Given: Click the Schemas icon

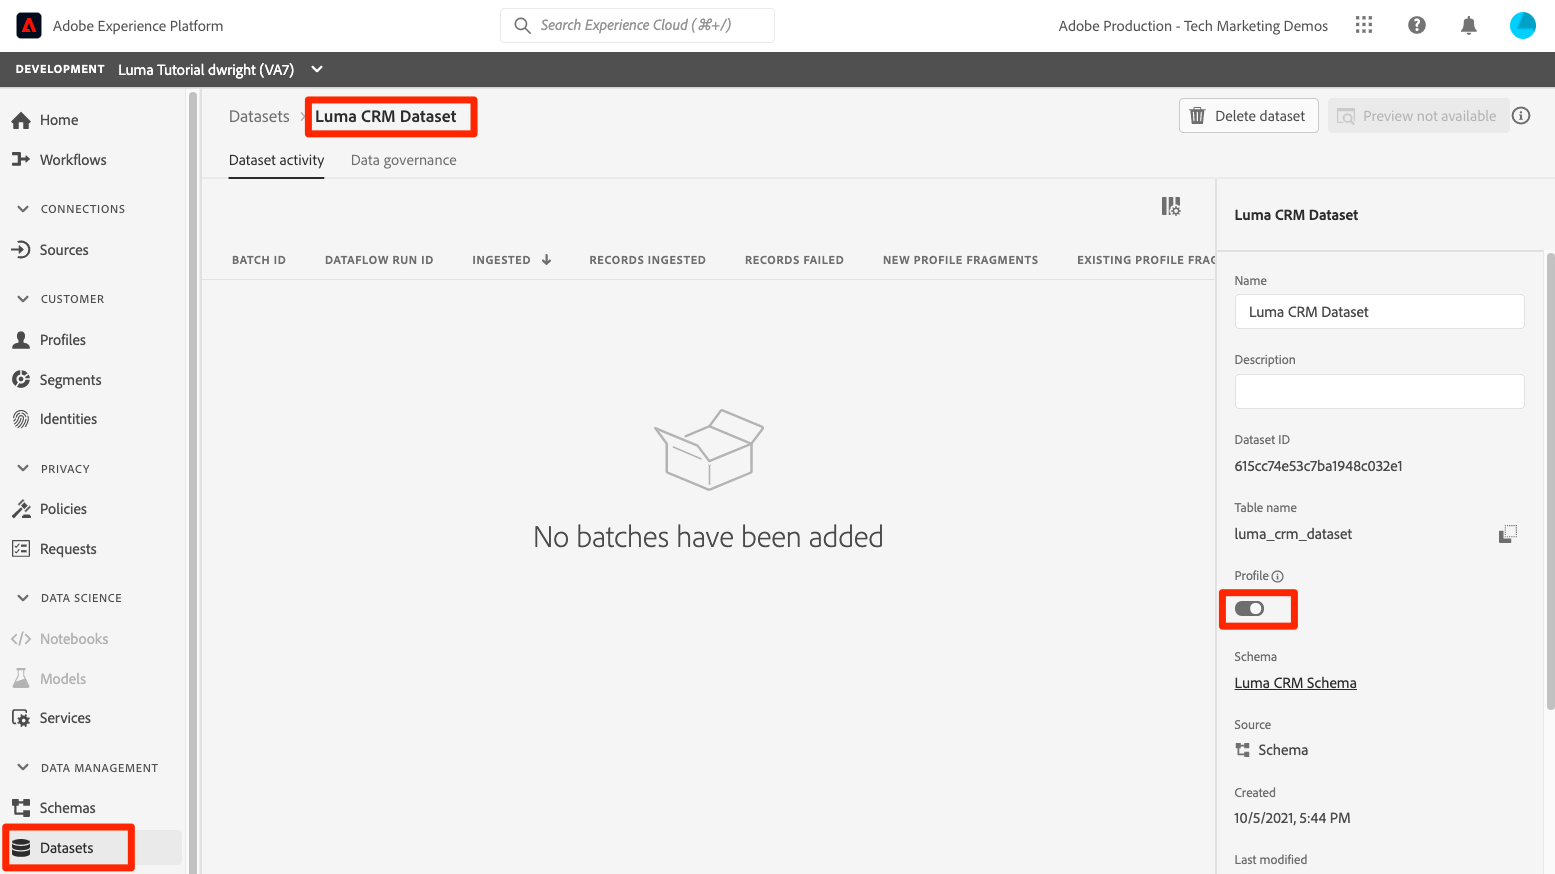Looking at the screenshot, I should tap(21, 808).
